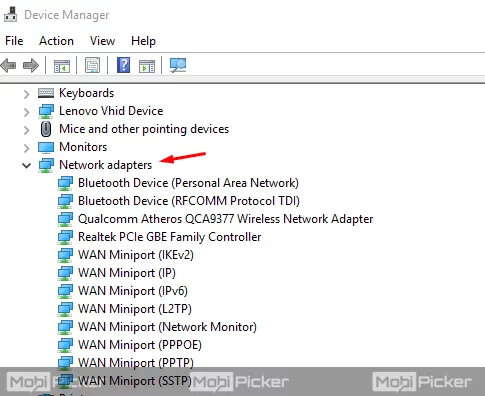The width and height of the screenshot is (485, 396).
Task: Click icon beside WAN Miniport (IPv6)
Action: [65, 291]
